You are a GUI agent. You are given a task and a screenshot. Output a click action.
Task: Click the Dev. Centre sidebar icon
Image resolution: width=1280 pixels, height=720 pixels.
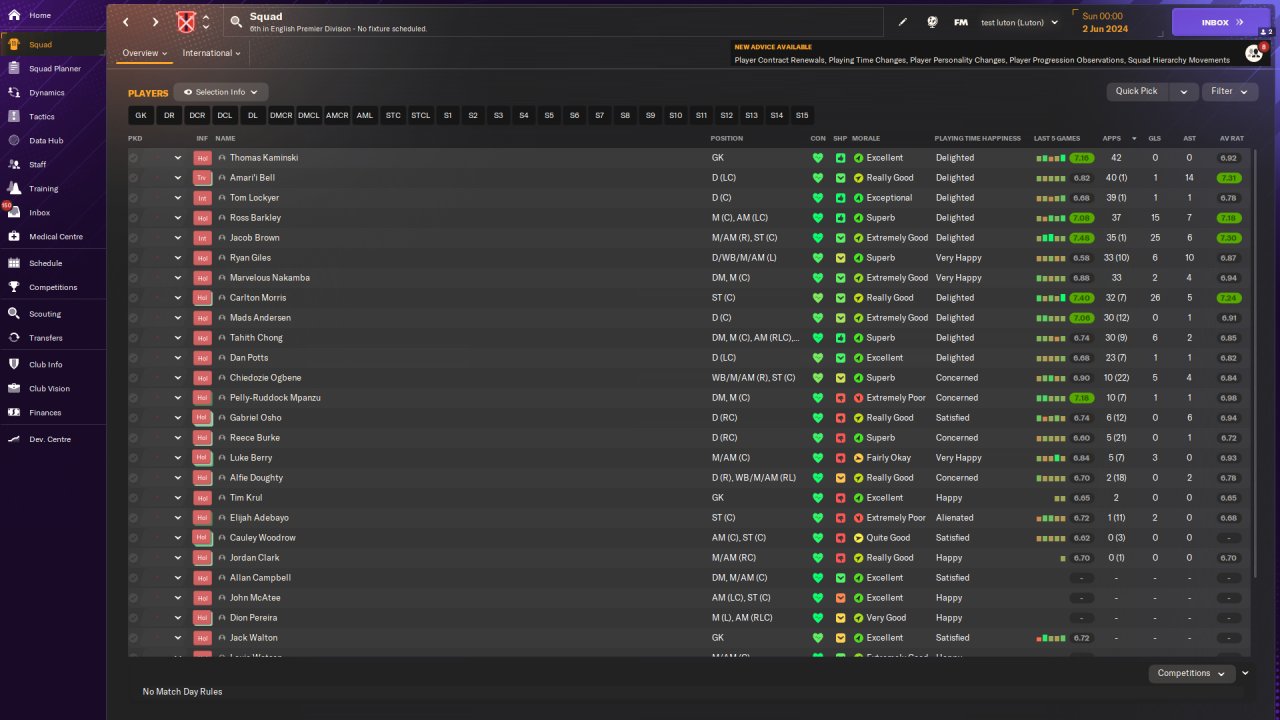pyautogui.click(x=14, y=440)
